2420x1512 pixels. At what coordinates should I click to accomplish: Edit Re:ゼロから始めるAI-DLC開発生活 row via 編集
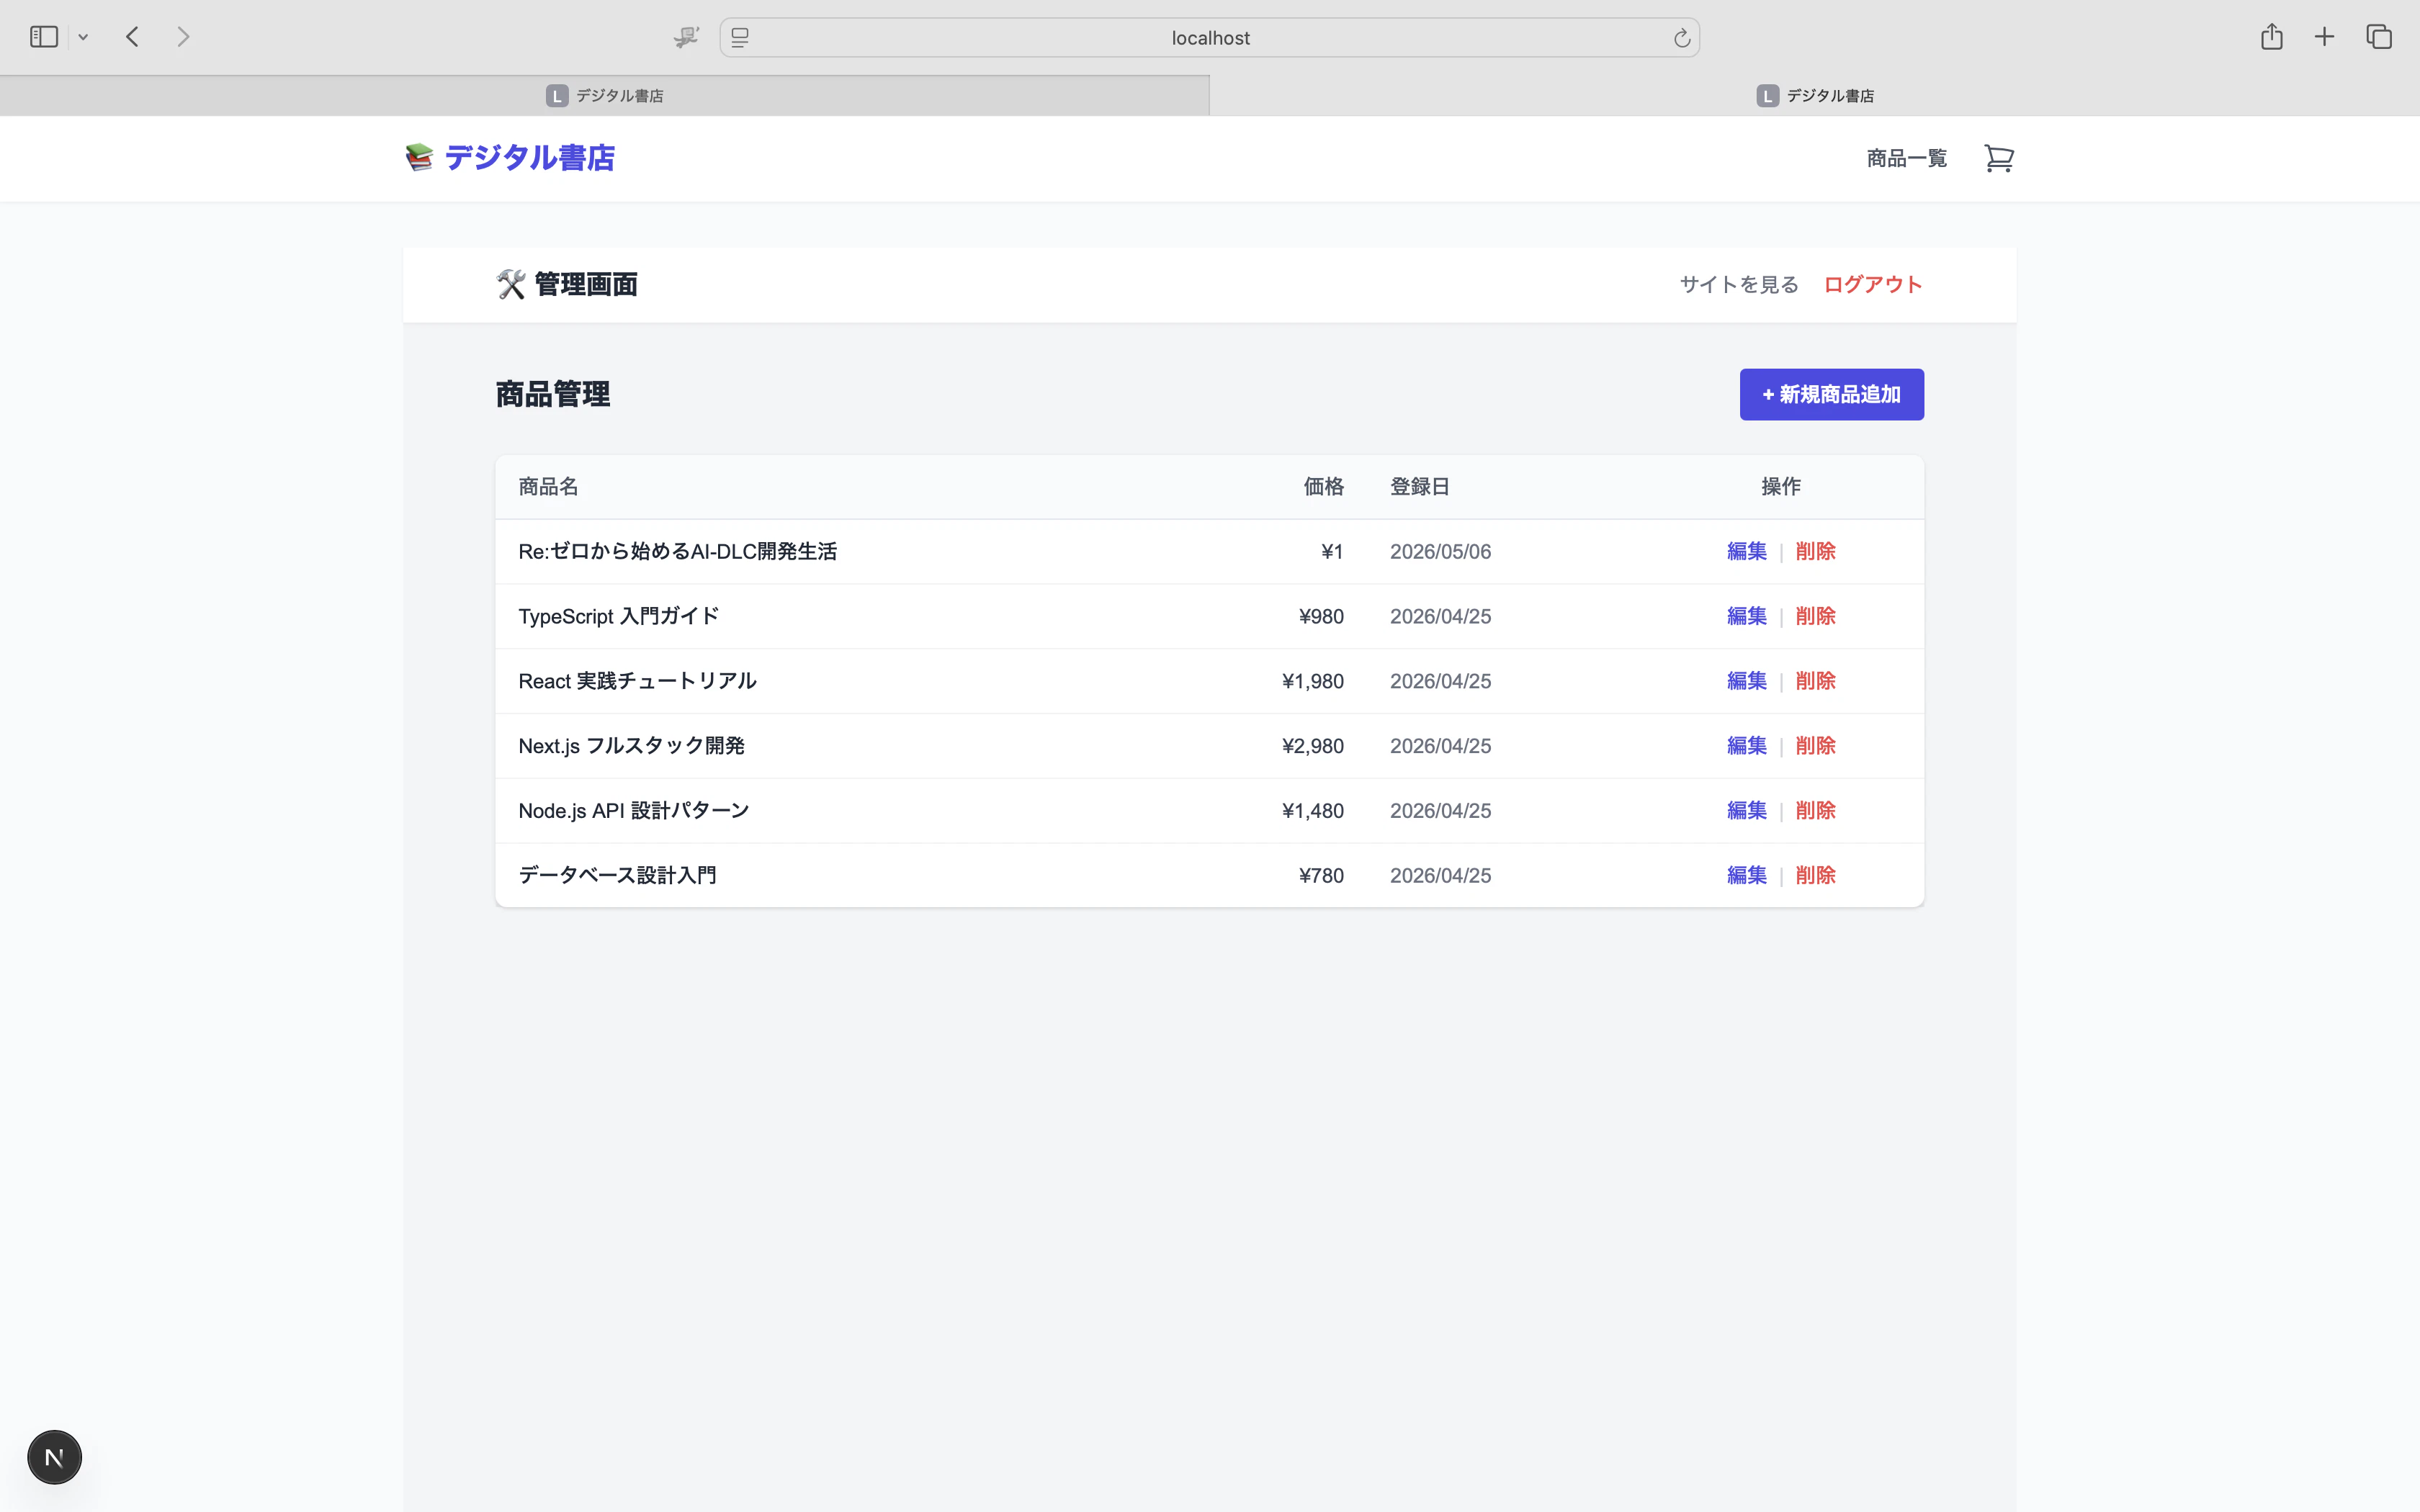[1746, 551]
